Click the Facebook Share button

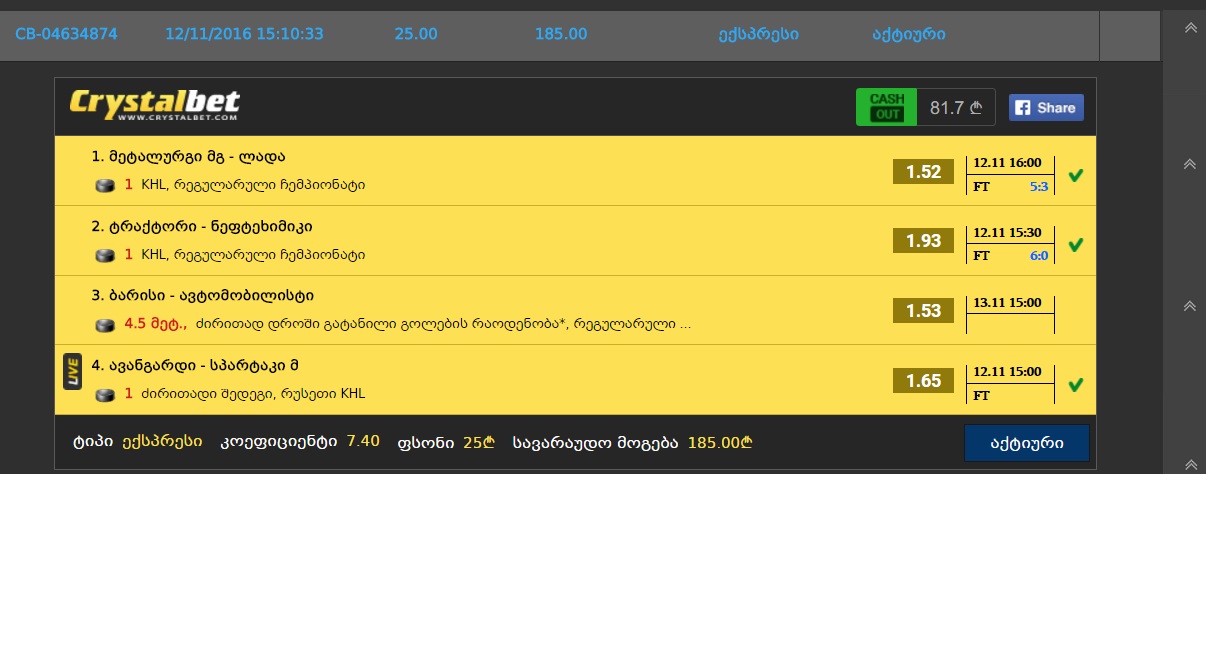pyautogui.click(x=1046, y=107)
